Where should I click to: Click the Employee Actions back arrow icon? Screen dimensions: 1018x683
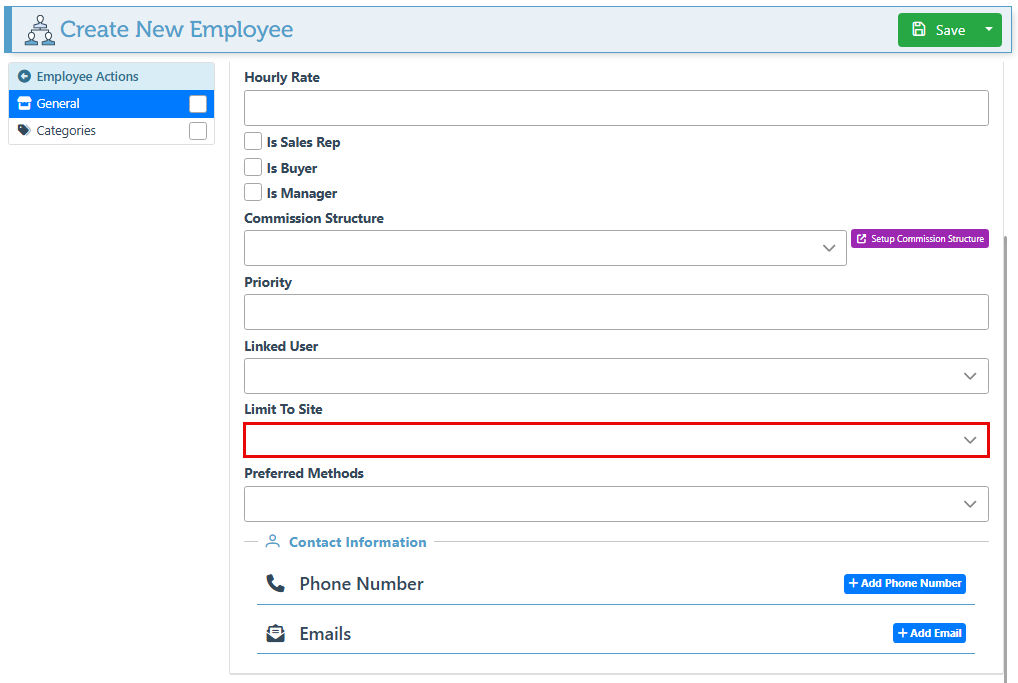[x=24, y=77]
